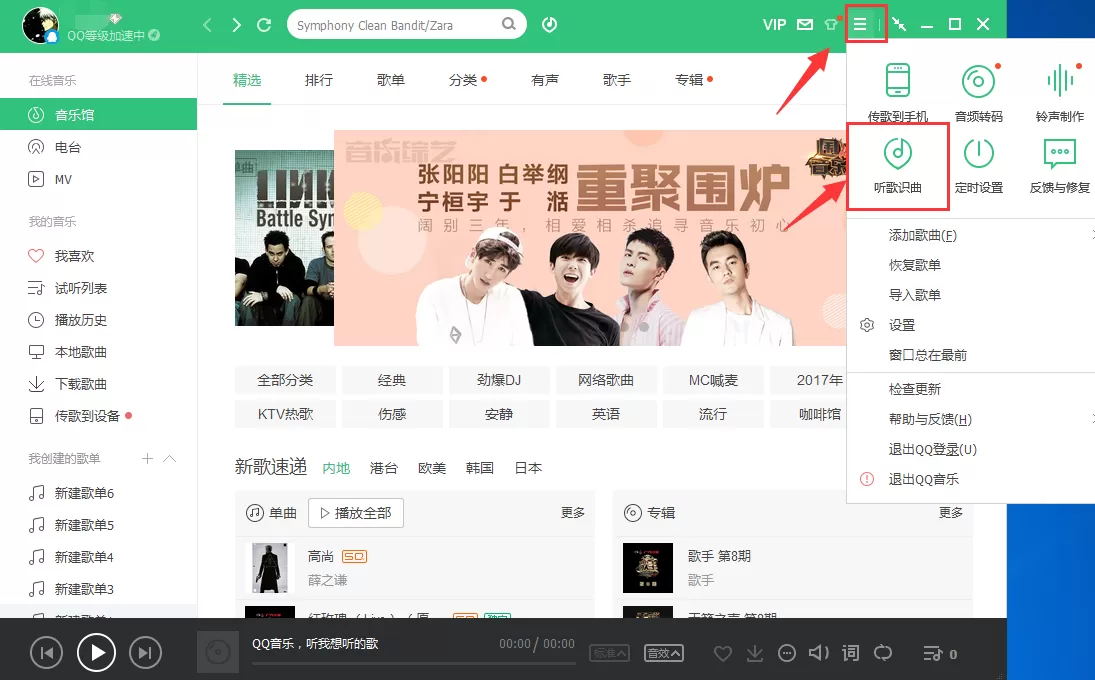Click the KTV热歌 category button
The image size is (1095, 680).
click(x=286, y=414)
